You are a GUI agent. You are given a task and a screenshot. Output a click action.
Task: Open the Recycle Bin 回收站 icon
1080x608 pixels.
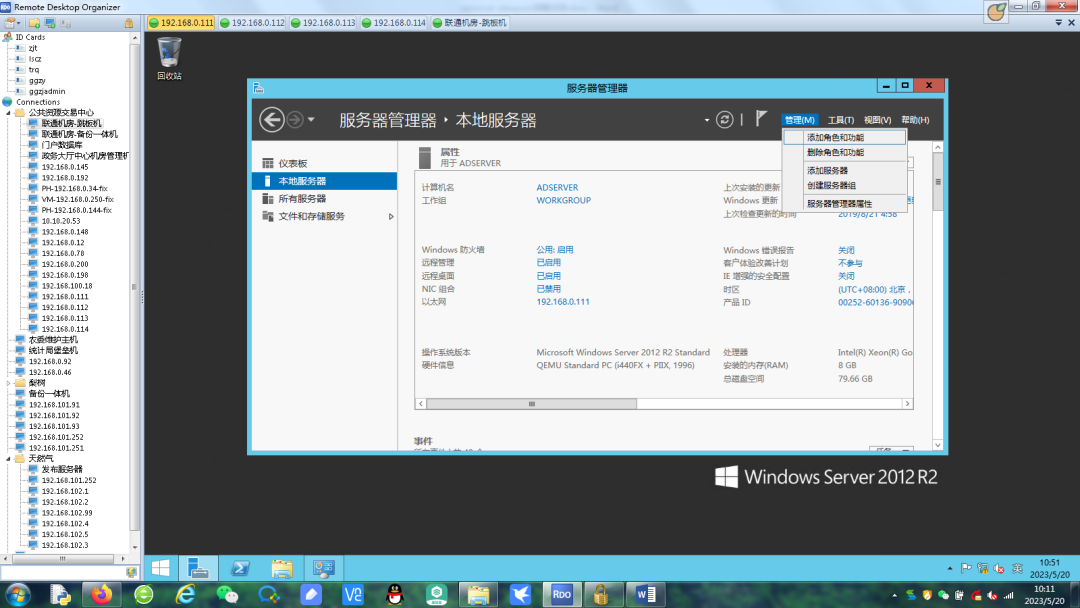[x=169, y=59]
